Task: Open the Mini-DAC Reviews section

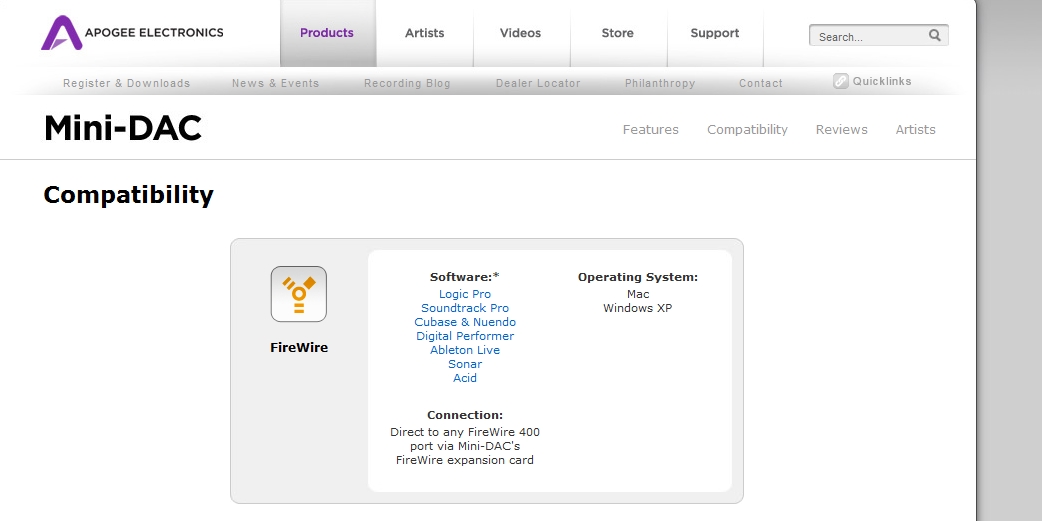Action: [841, 130]
